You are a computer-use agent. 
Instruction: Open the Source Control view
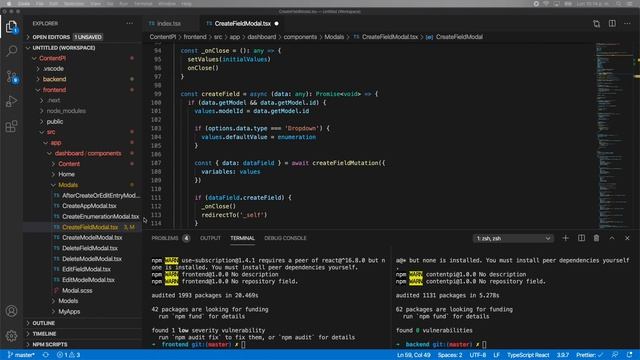(x=11, y=76)
